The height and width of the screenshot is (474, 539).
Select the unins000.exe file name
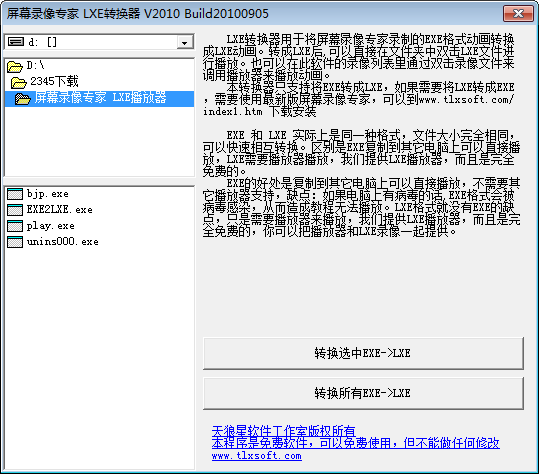63,242
